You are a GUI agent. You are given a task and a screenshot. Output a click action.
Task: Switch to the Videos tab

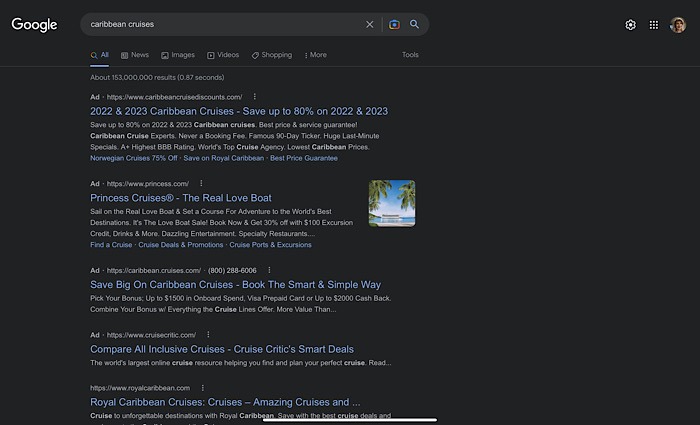(223, 55)
